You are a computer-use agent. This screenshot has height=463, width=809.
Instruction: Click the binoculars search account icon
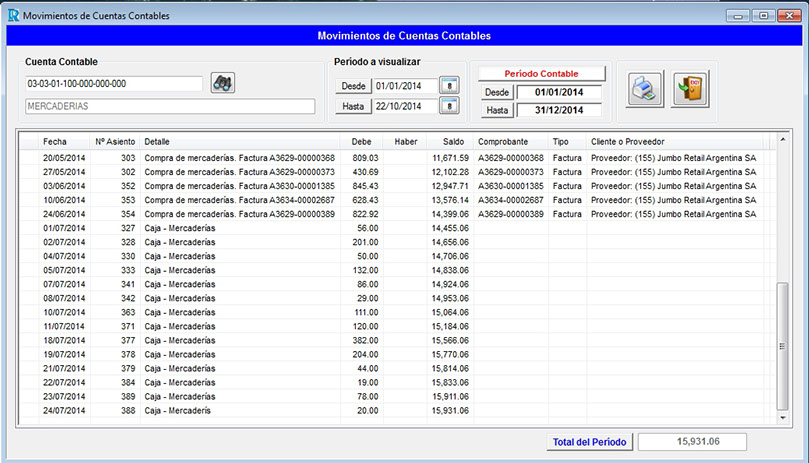223,83
